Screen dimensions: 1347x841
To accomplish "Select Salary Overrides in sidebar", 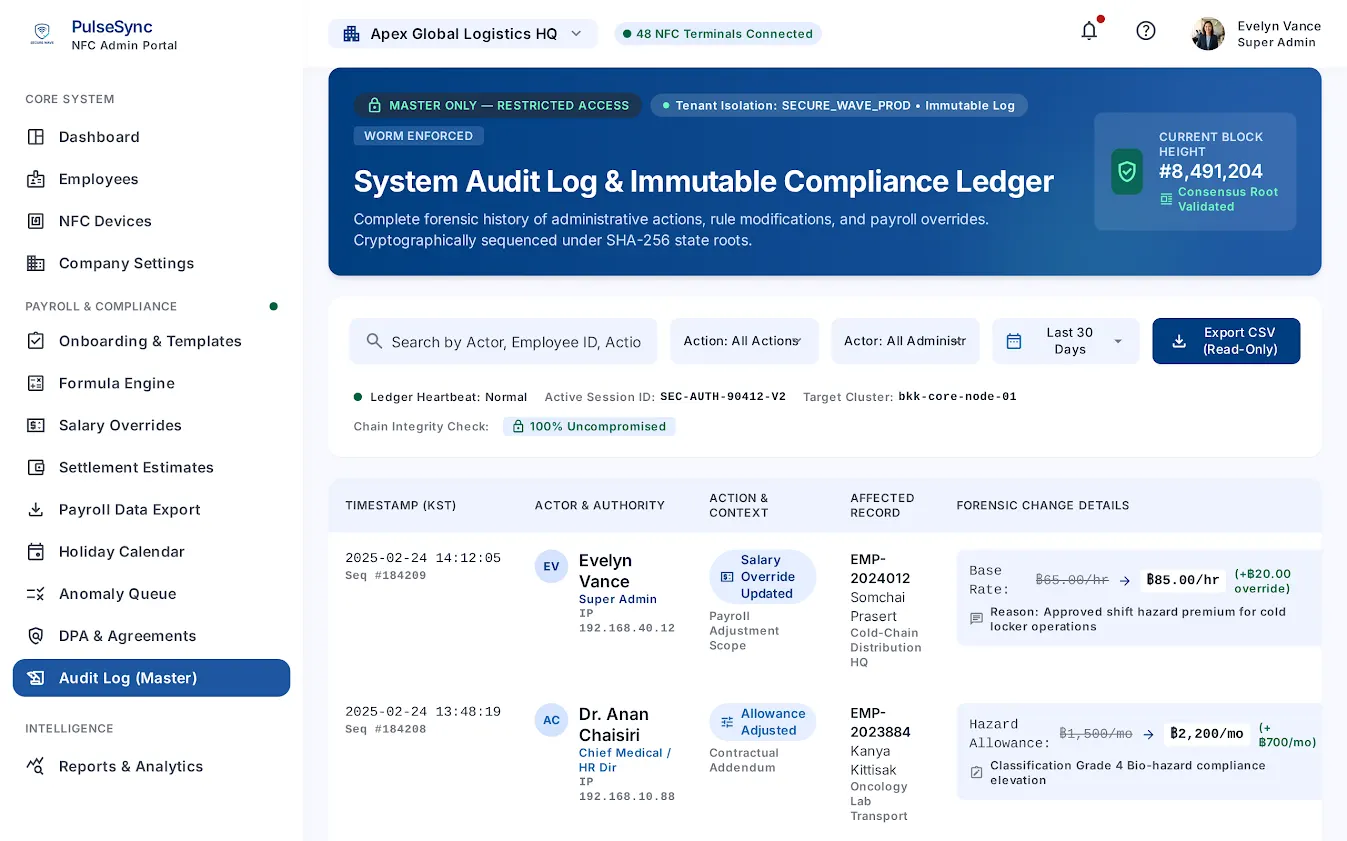I will tap(151, 425).
